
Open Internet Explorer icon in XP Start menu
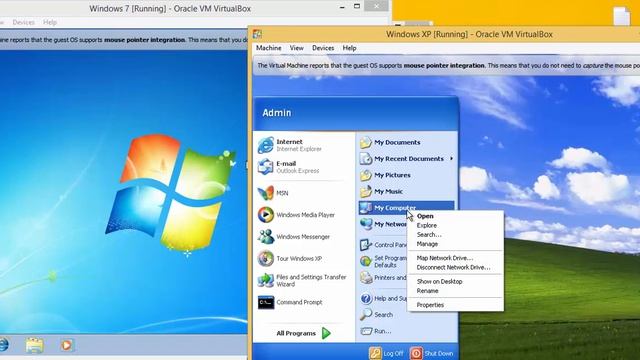(x=266, y=145)
